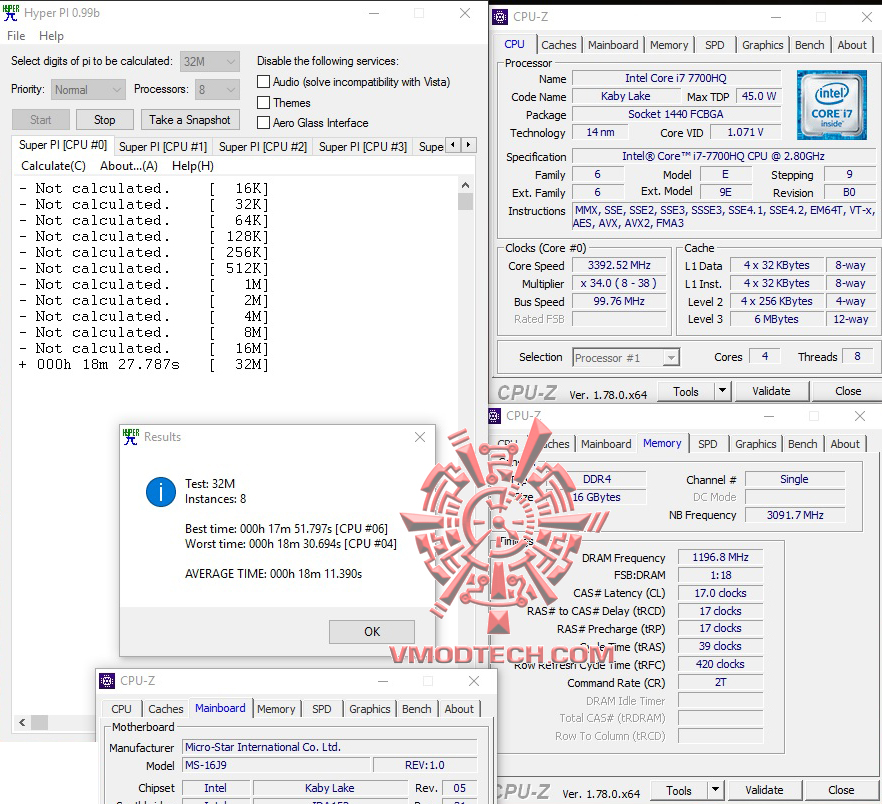Open the About...(A) menu

(x=129, y=166)
